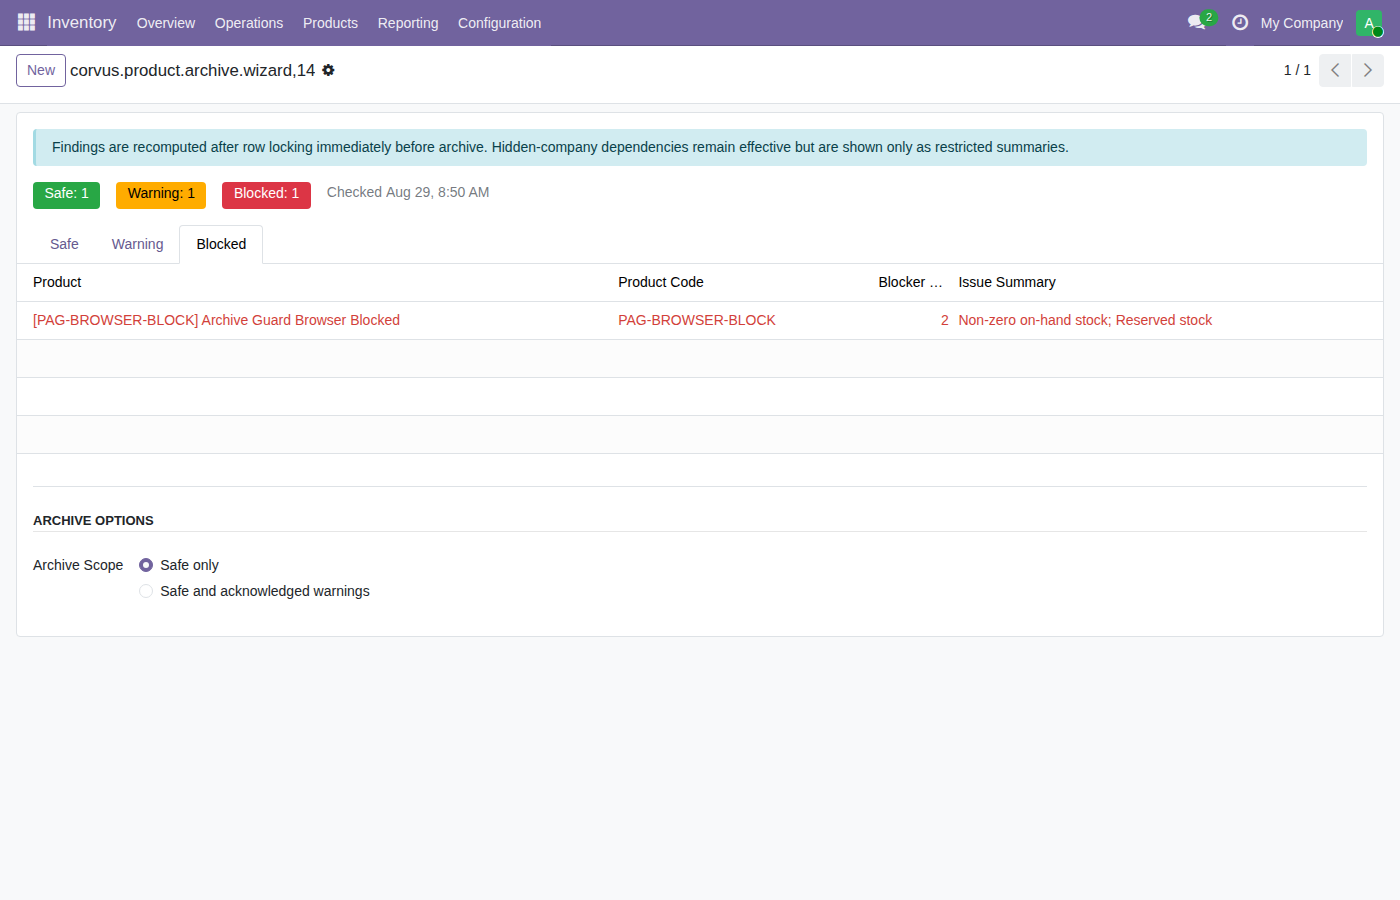Click the blocker count value 2
The image size is (1400, 900).
(944, 320)
